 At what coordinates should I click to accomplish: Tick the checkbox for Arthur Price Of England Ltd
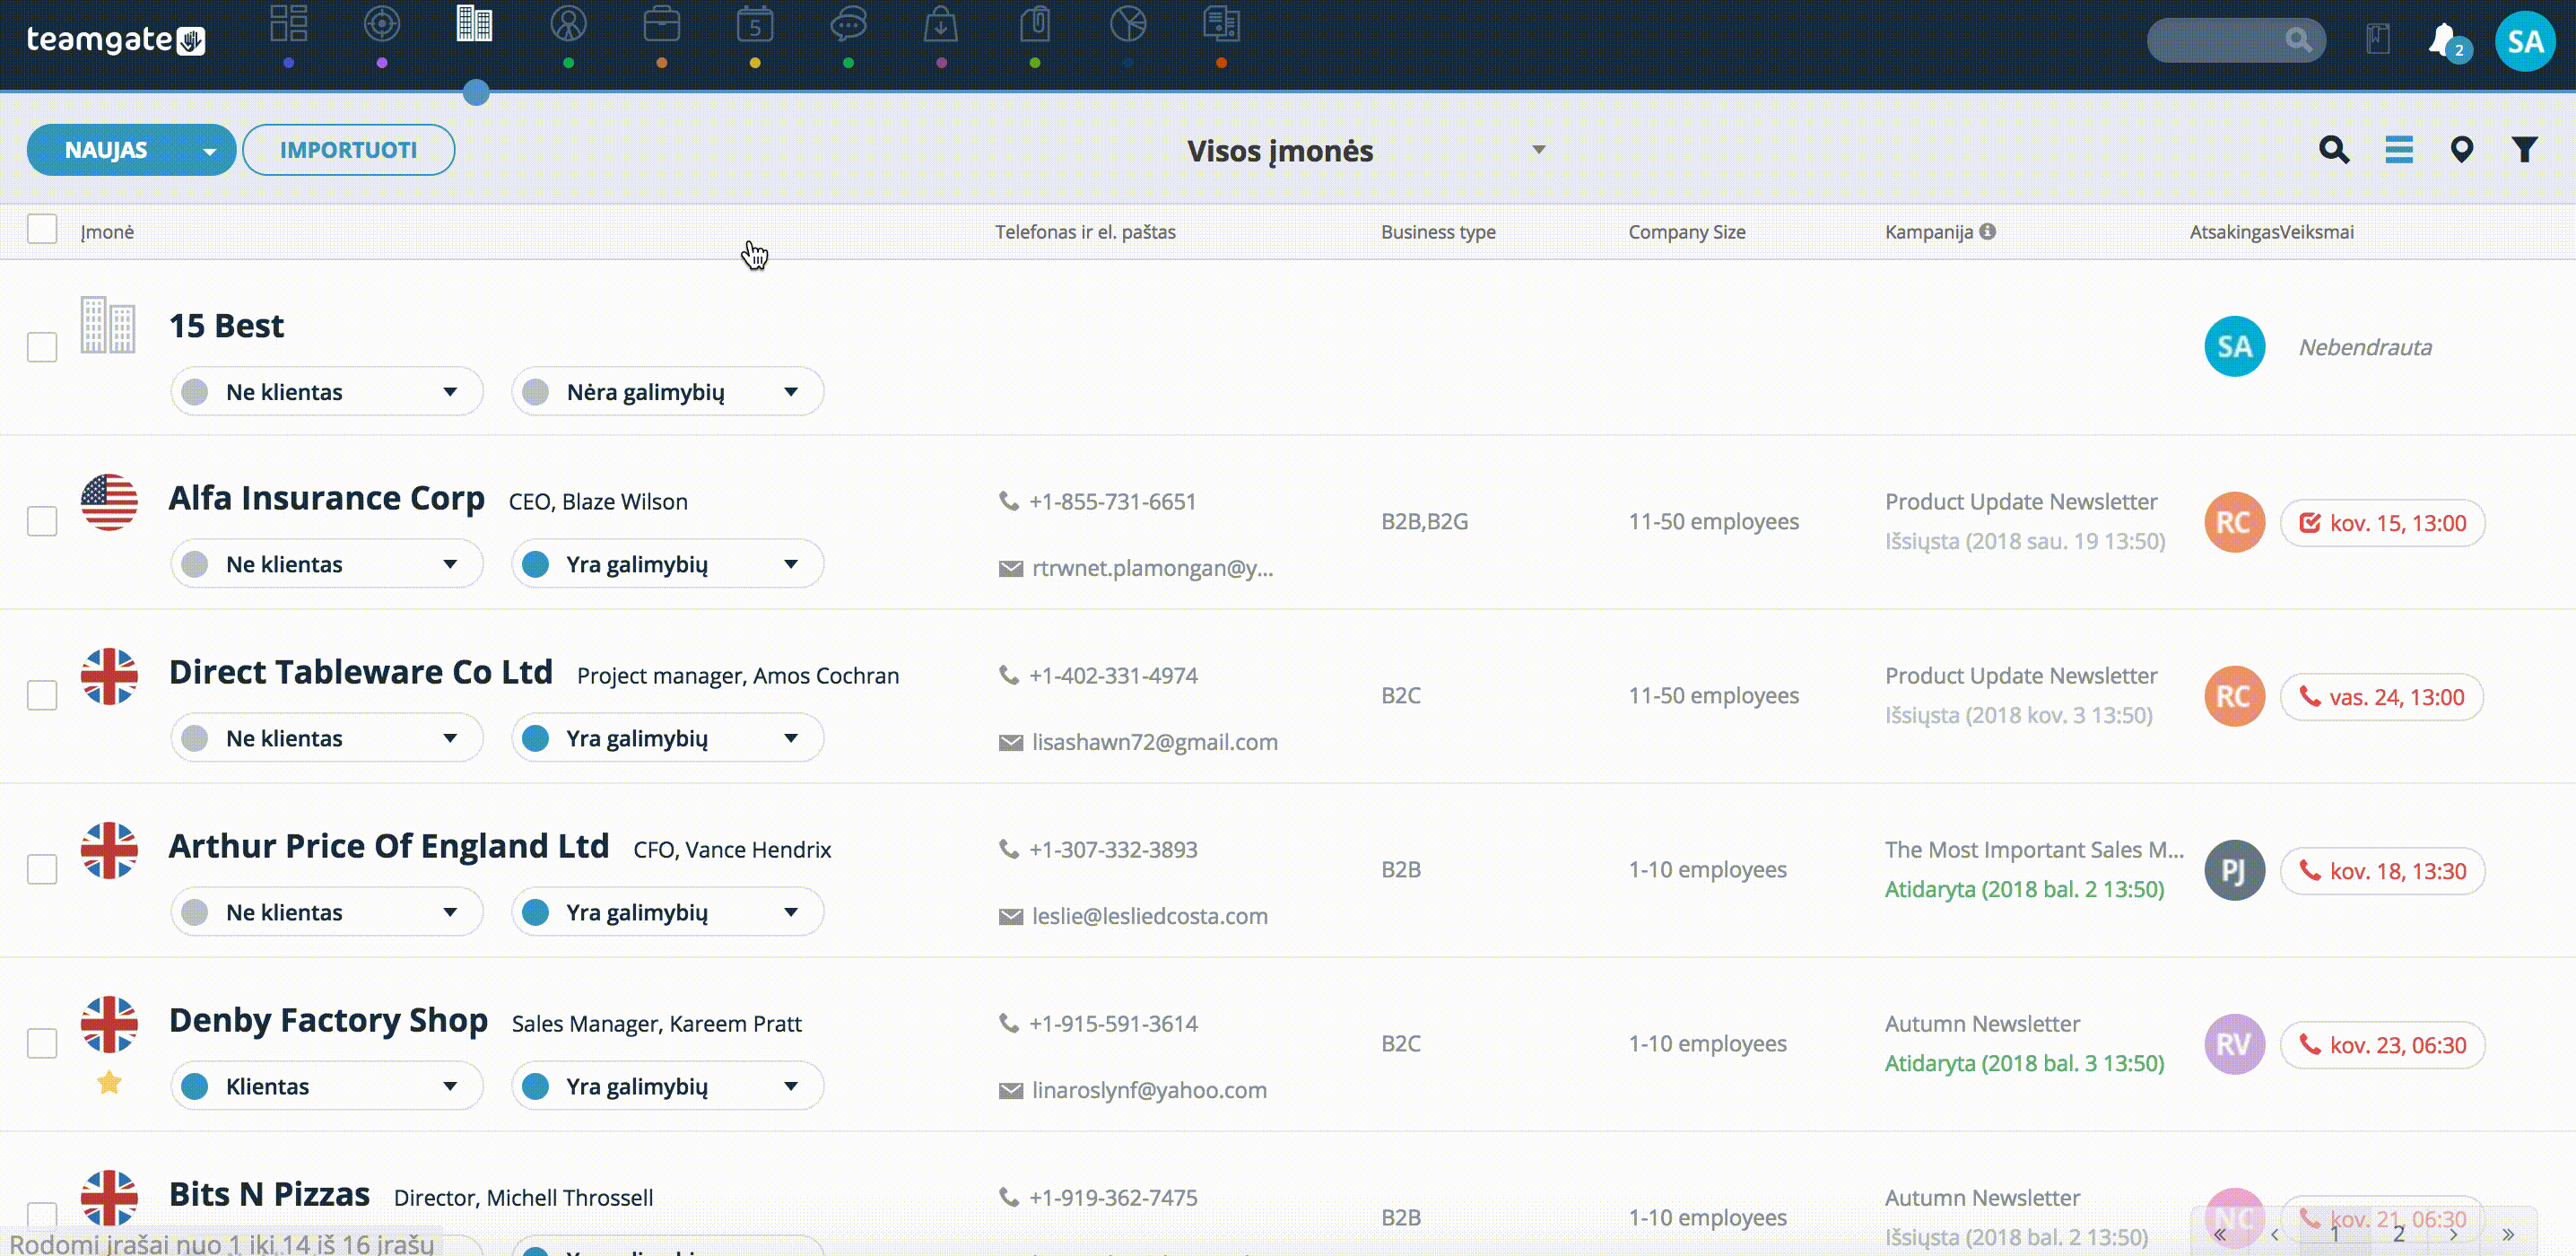(x=42, y=869)
